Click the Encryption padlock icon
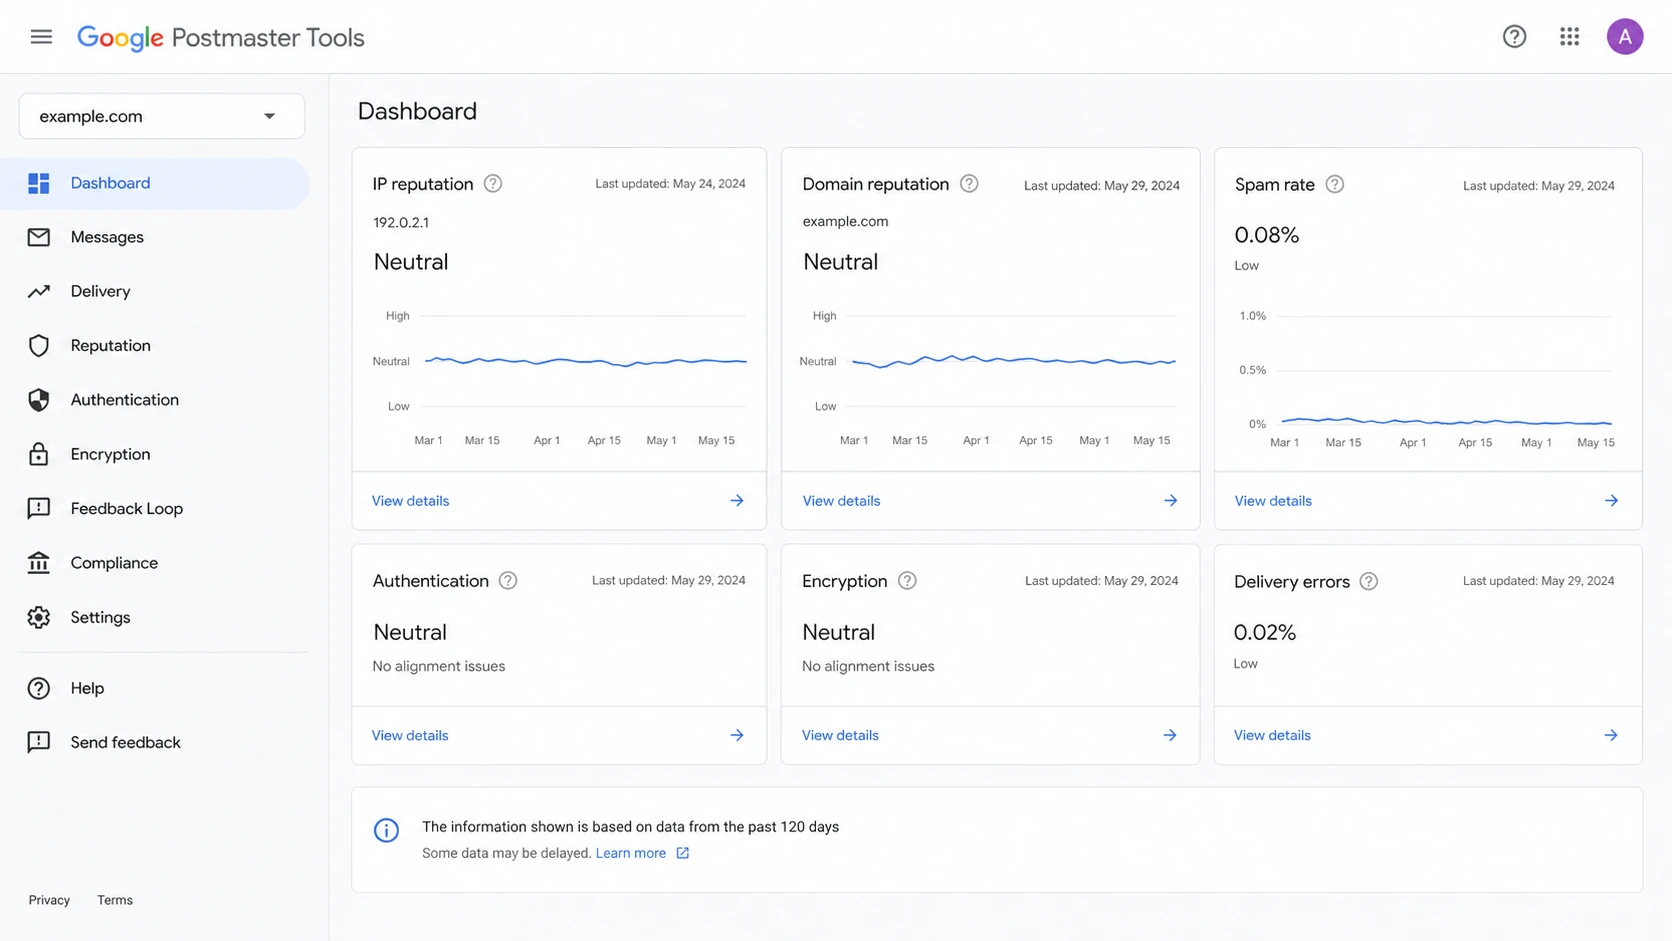 point(39,454)
